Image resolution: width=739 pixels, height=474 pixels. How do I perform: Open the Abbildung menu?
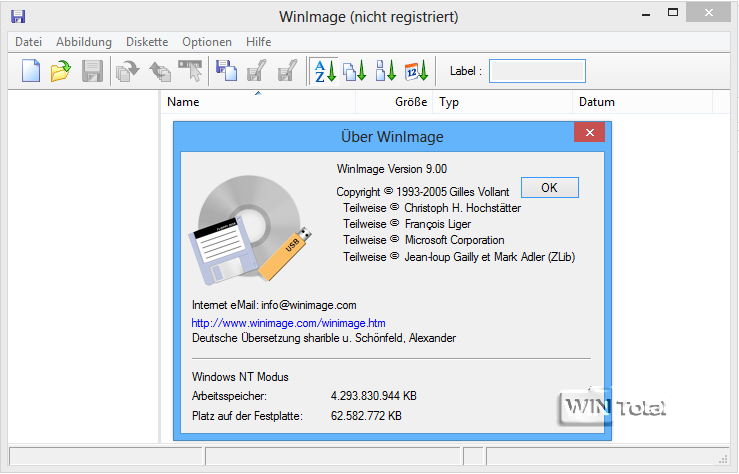[84, 42]
